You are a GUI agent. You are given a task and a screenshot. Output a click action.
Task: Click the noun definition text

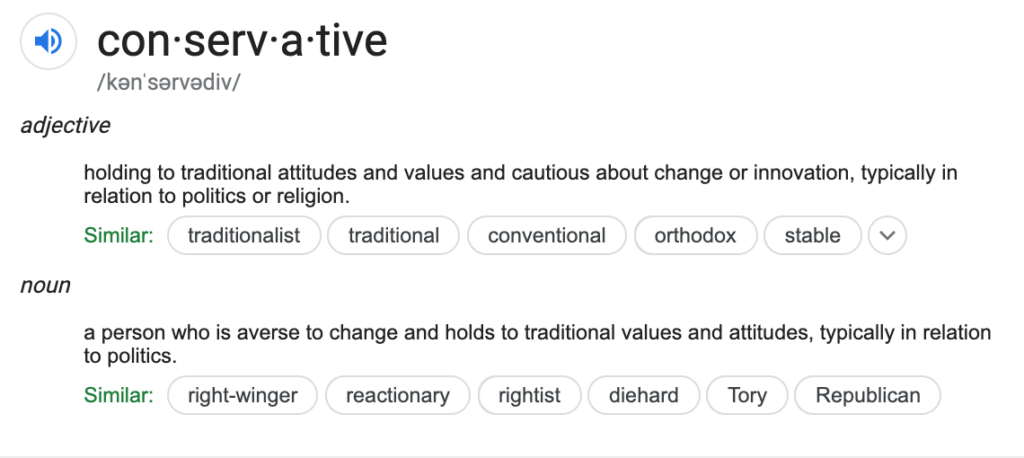[x=537, y=344]
